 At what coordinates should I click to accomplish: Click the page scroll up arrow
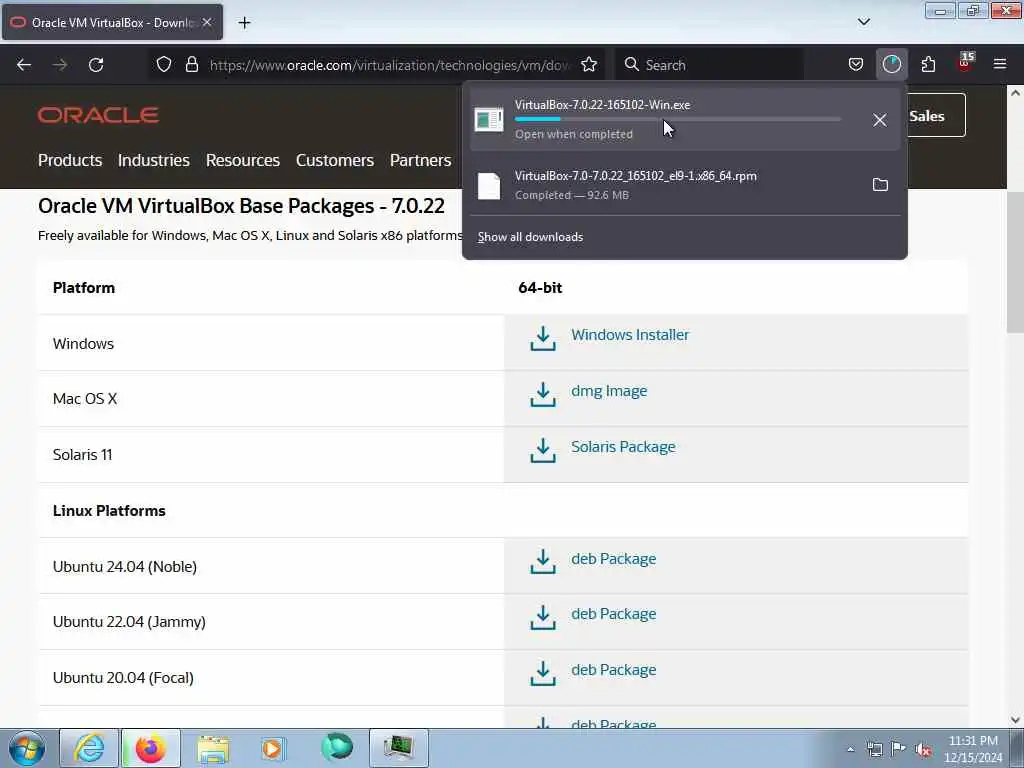(1016, 93)
